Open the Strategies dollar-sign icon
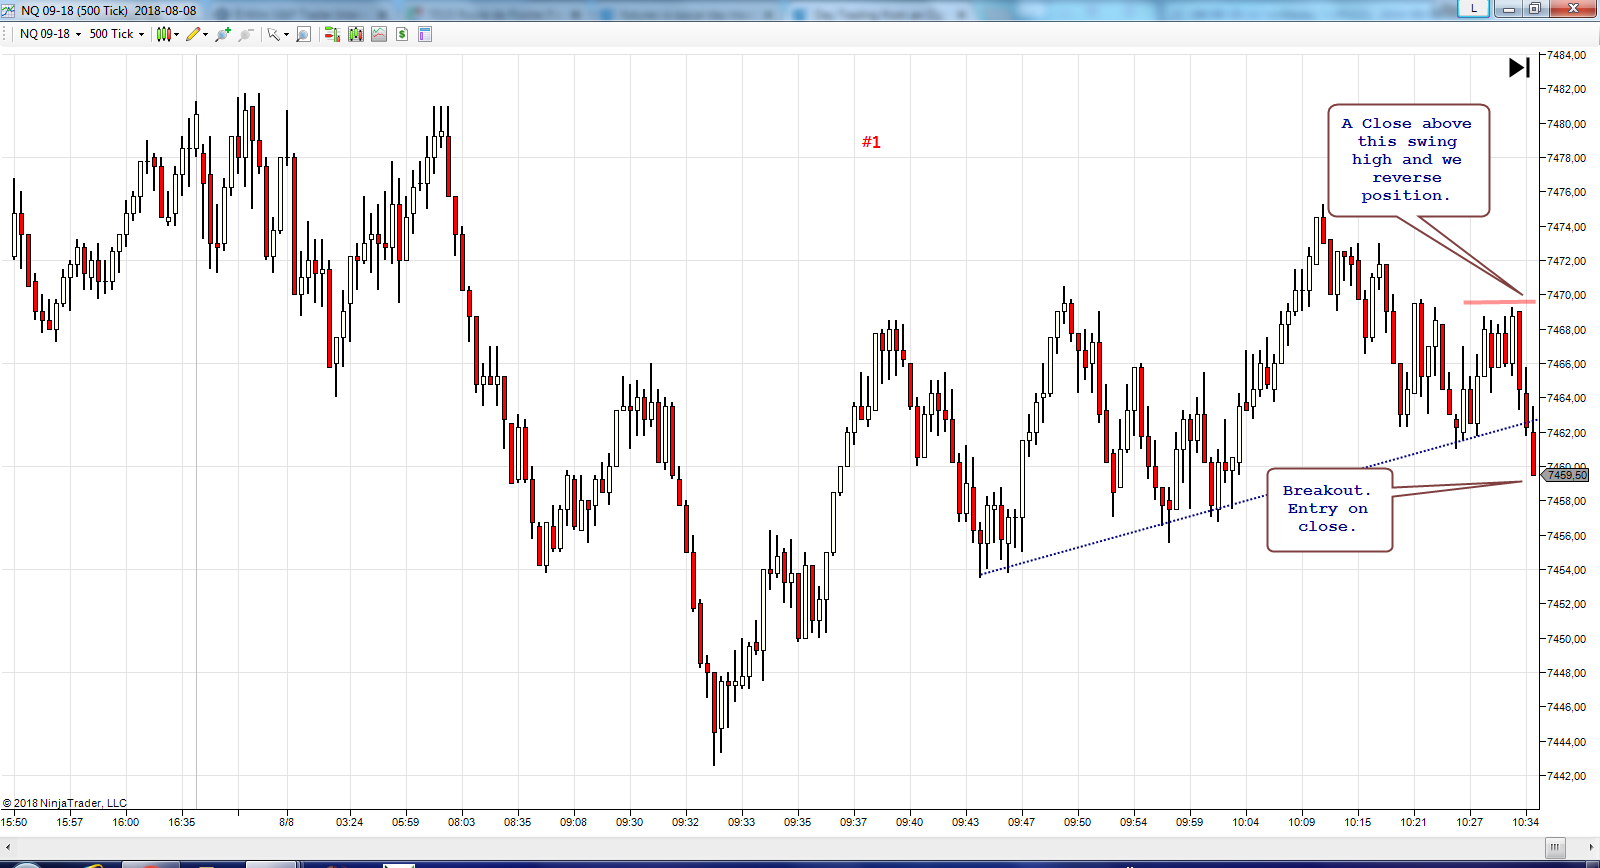 pos(402,34)
